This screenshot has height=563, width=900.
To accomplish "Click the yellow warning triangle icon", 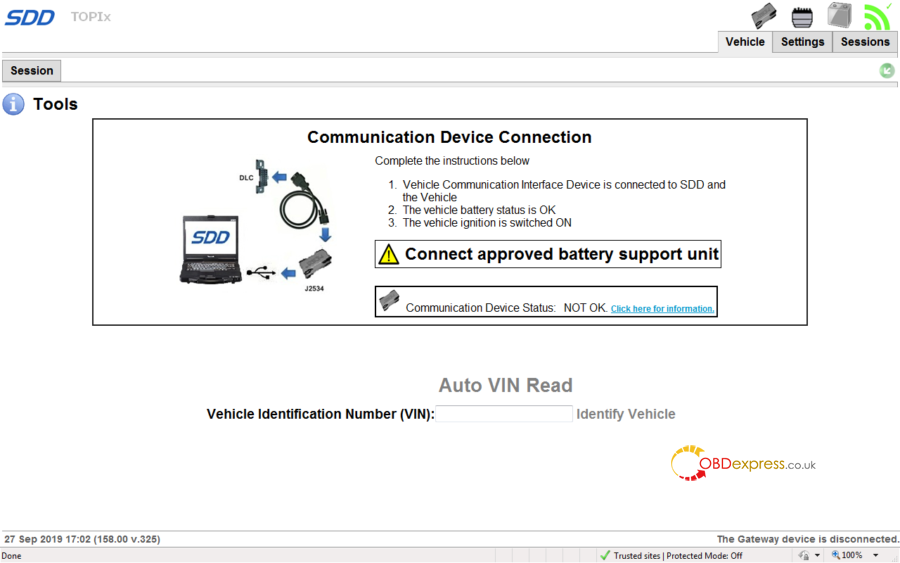I will click(x=389, y=254).
